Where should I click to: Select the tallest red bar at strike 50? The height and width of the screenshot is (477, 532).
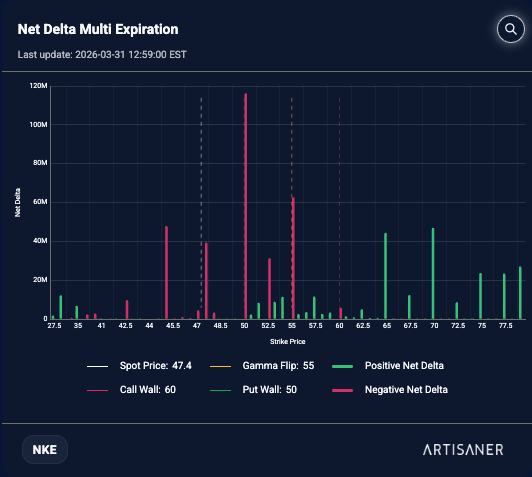pyautogui.click(x=246, y=206)
